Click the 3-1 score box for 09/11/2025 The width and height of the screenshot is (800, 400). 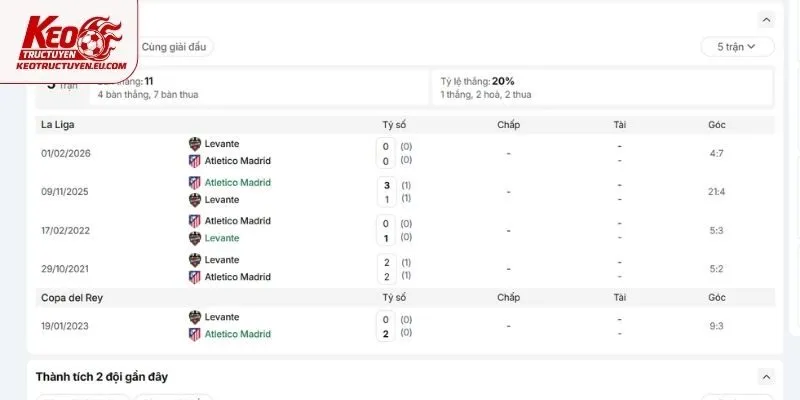click(x=386, y=192)
